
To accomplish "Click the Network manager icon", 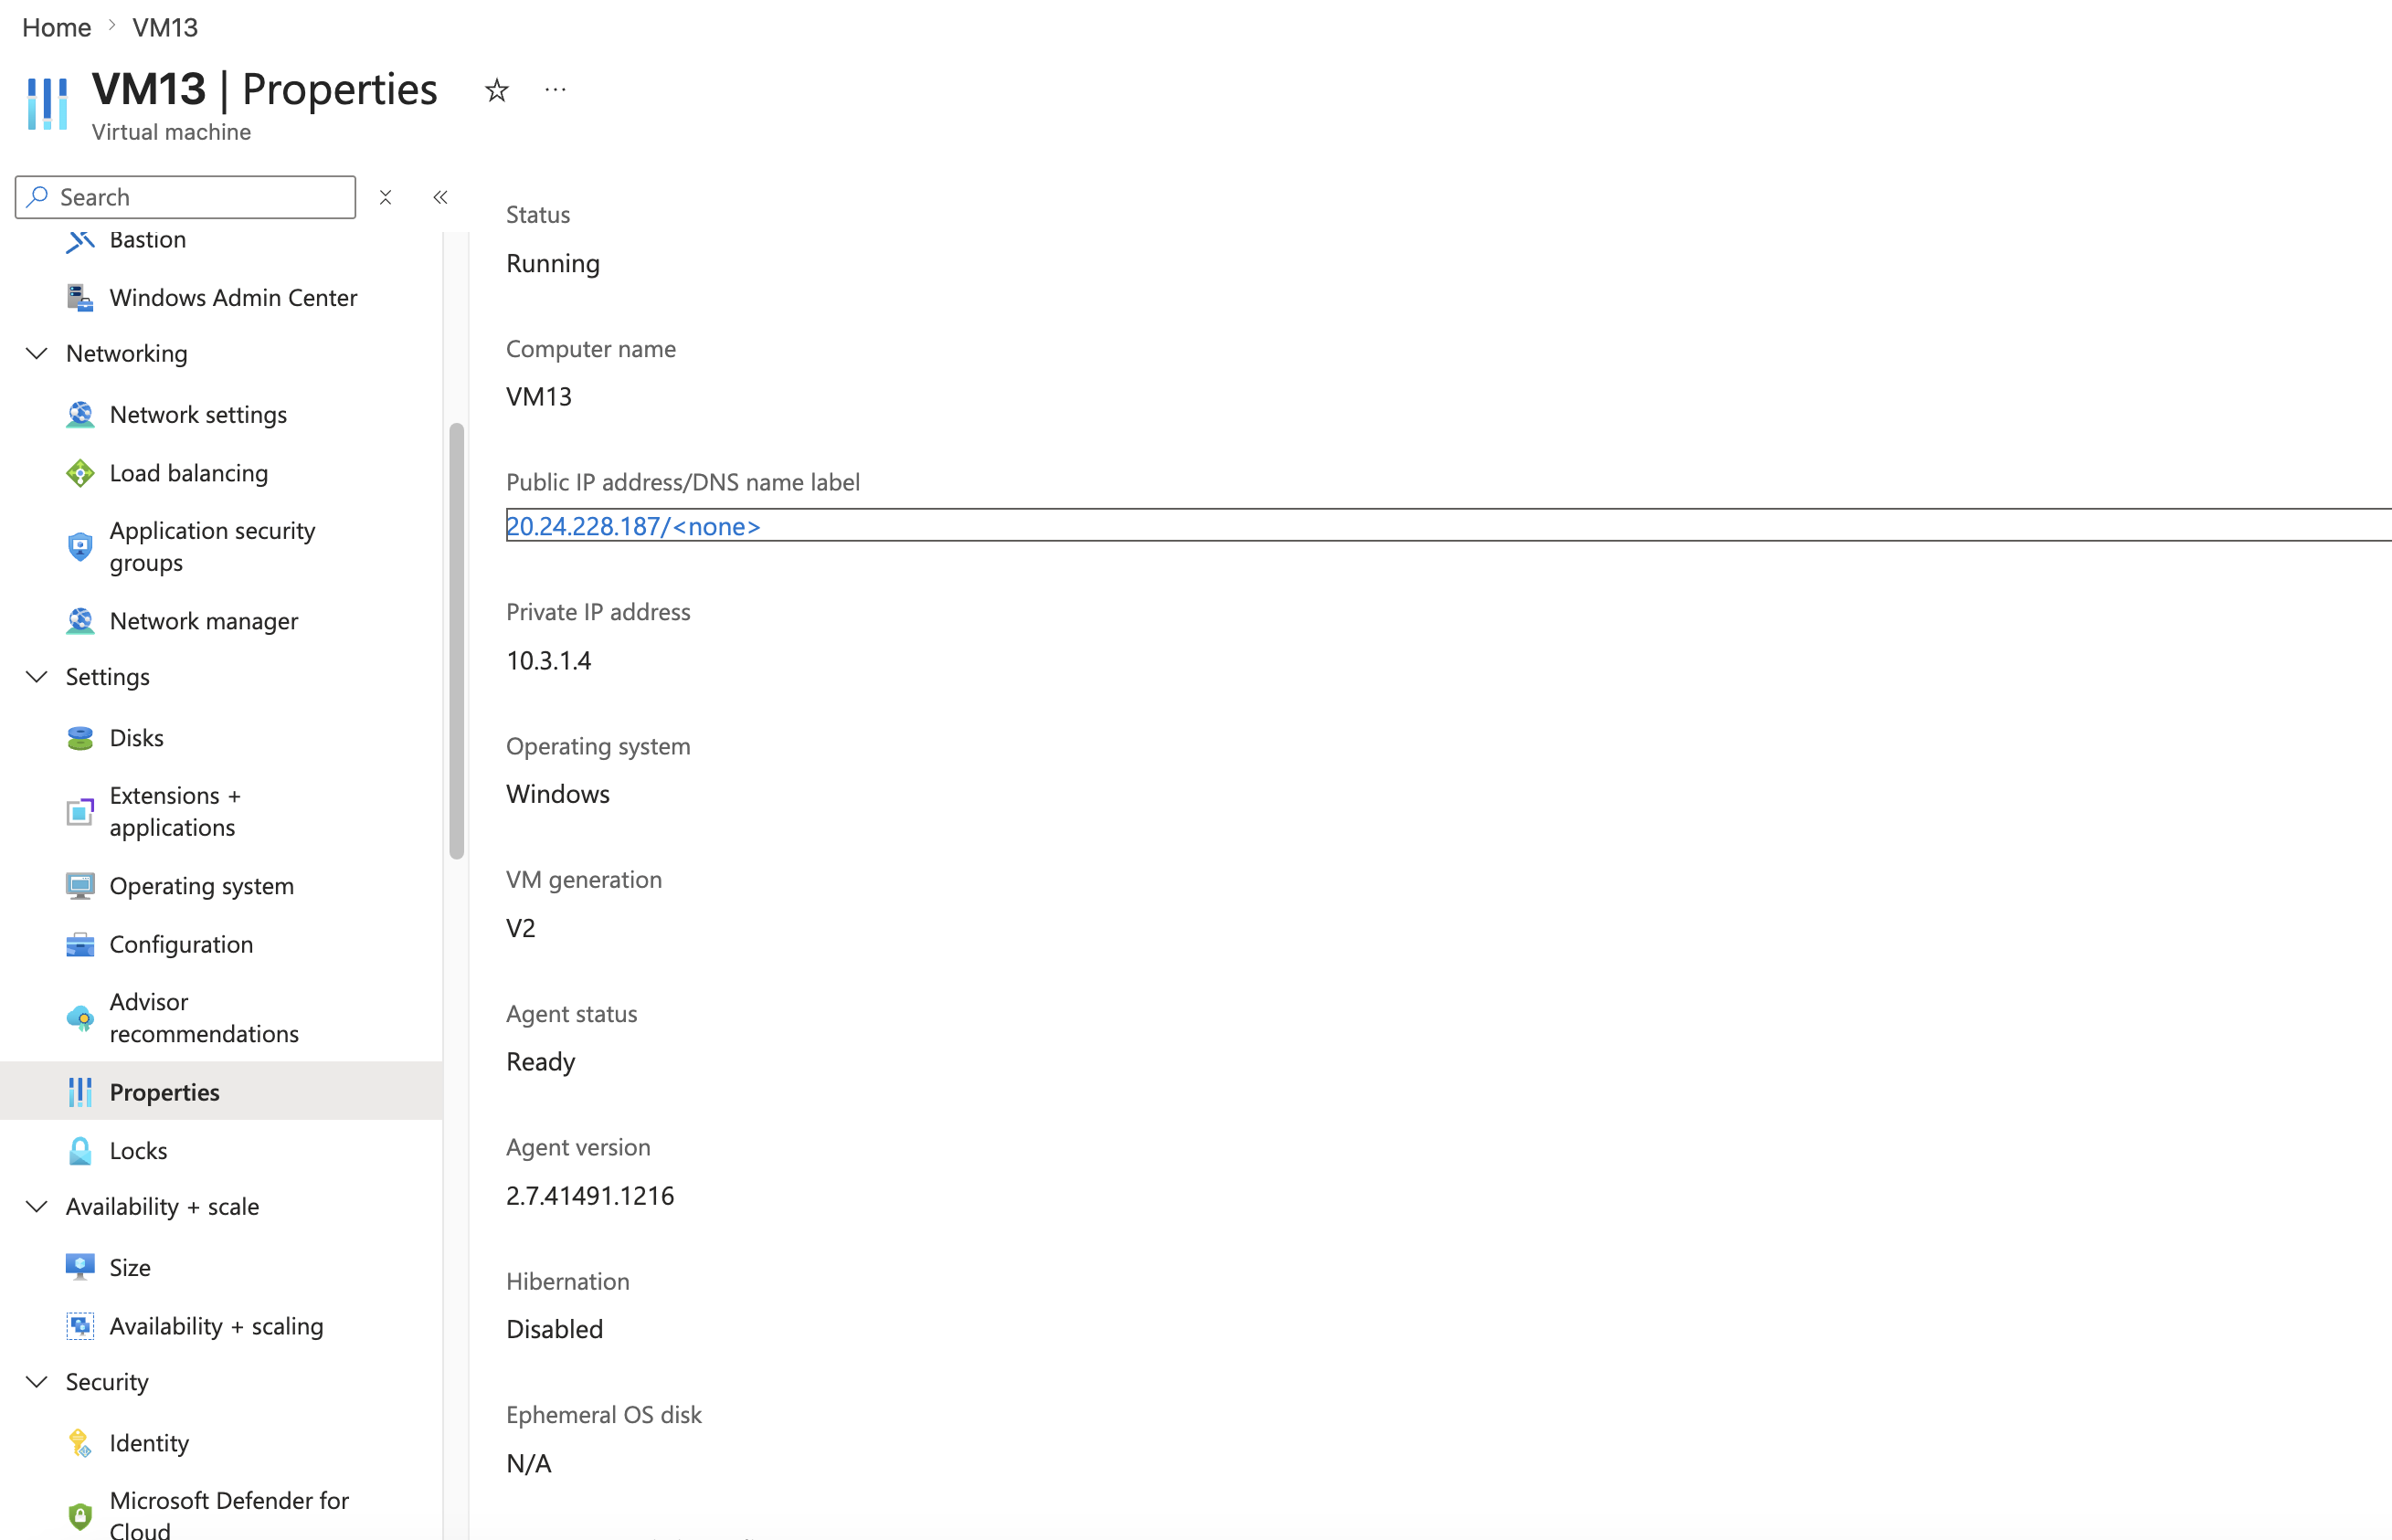I will [x=80, y=621].
